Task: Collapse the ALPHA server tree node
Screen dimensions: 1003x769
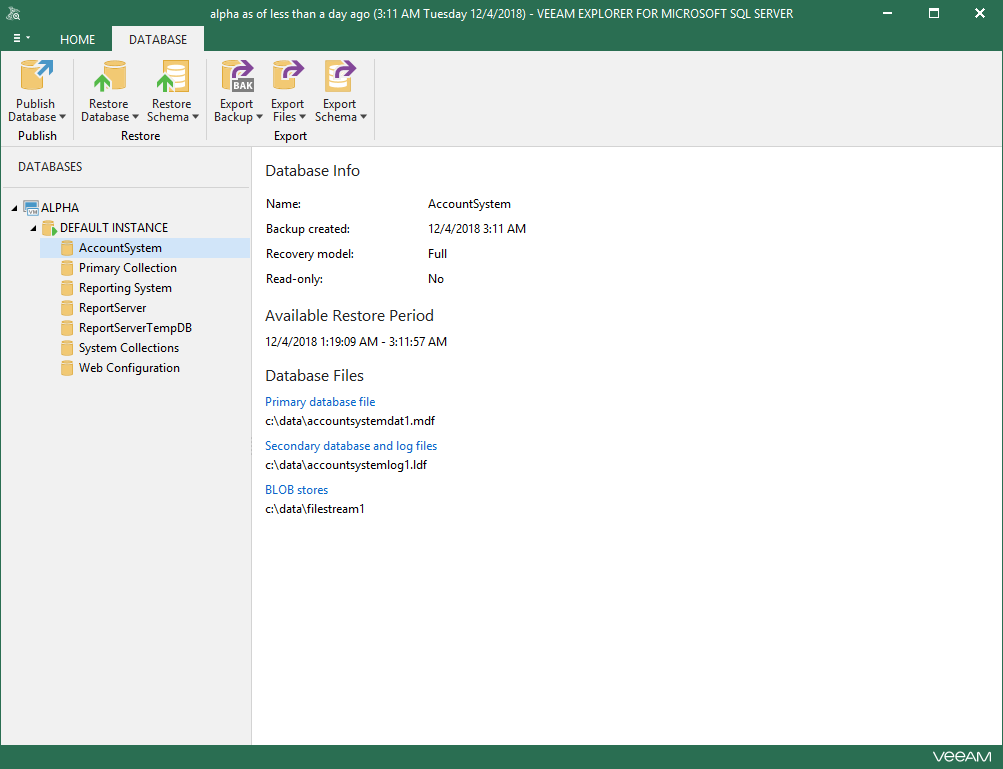Action: pyautogui.click(x=14, y=208)
